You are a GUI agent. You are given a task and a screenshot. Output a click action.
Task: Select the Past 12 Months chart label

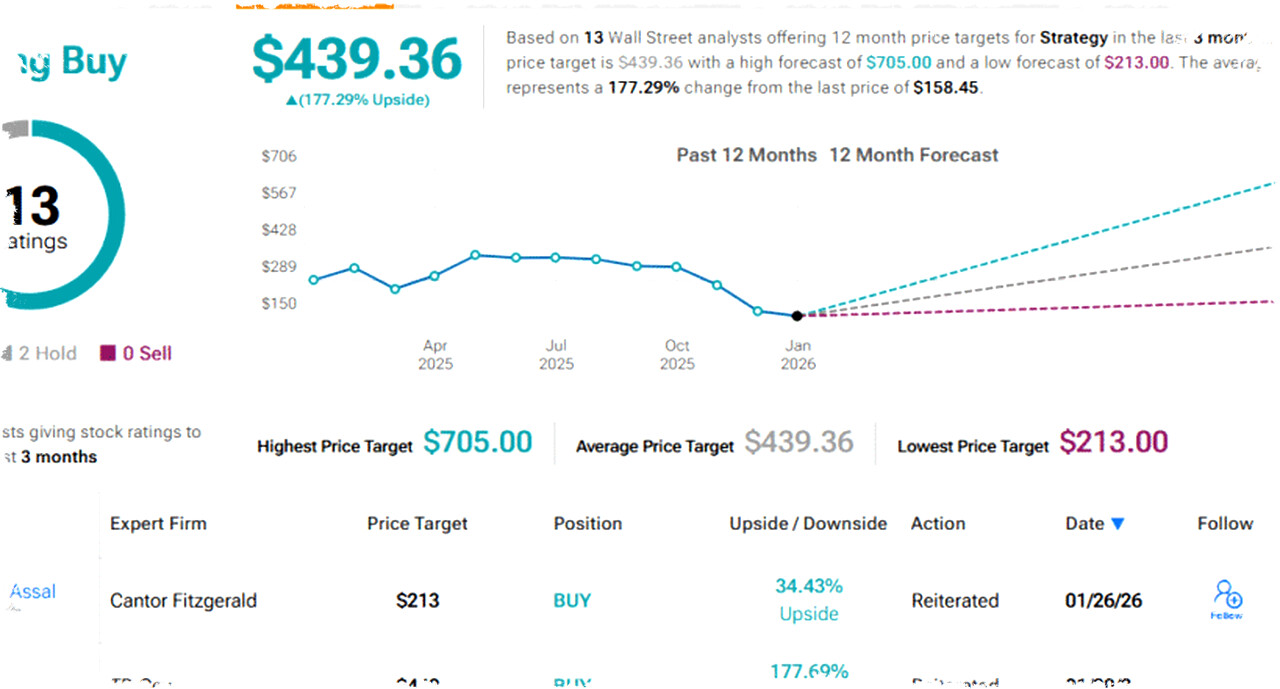pyautogui.click(x=746, y=155)
